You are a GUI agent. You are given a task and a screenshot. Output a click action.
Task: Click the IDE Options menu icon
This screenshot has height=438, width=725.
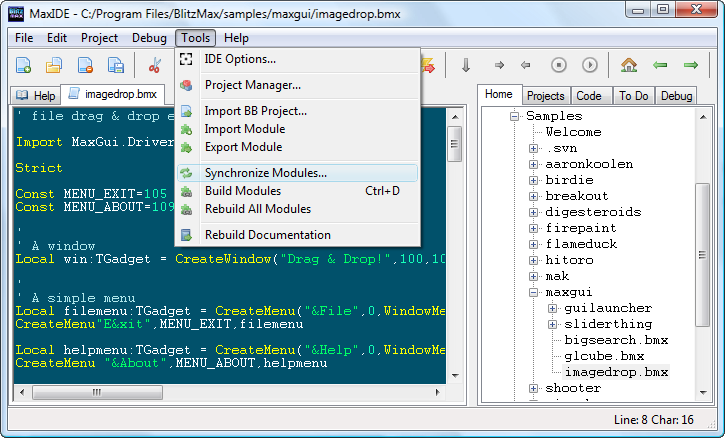186,59
